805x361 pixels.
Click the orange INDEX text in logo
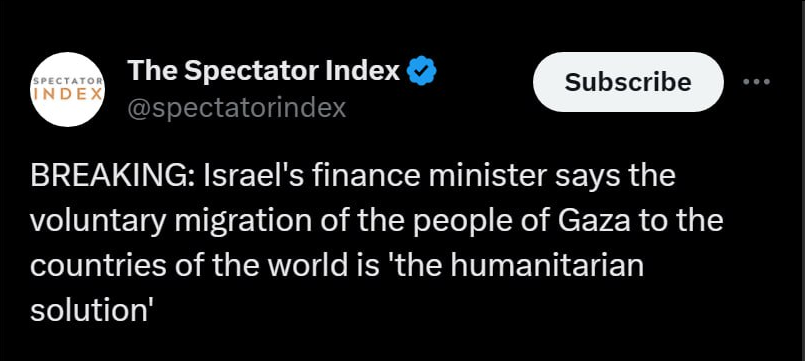(x=68, y=94)
